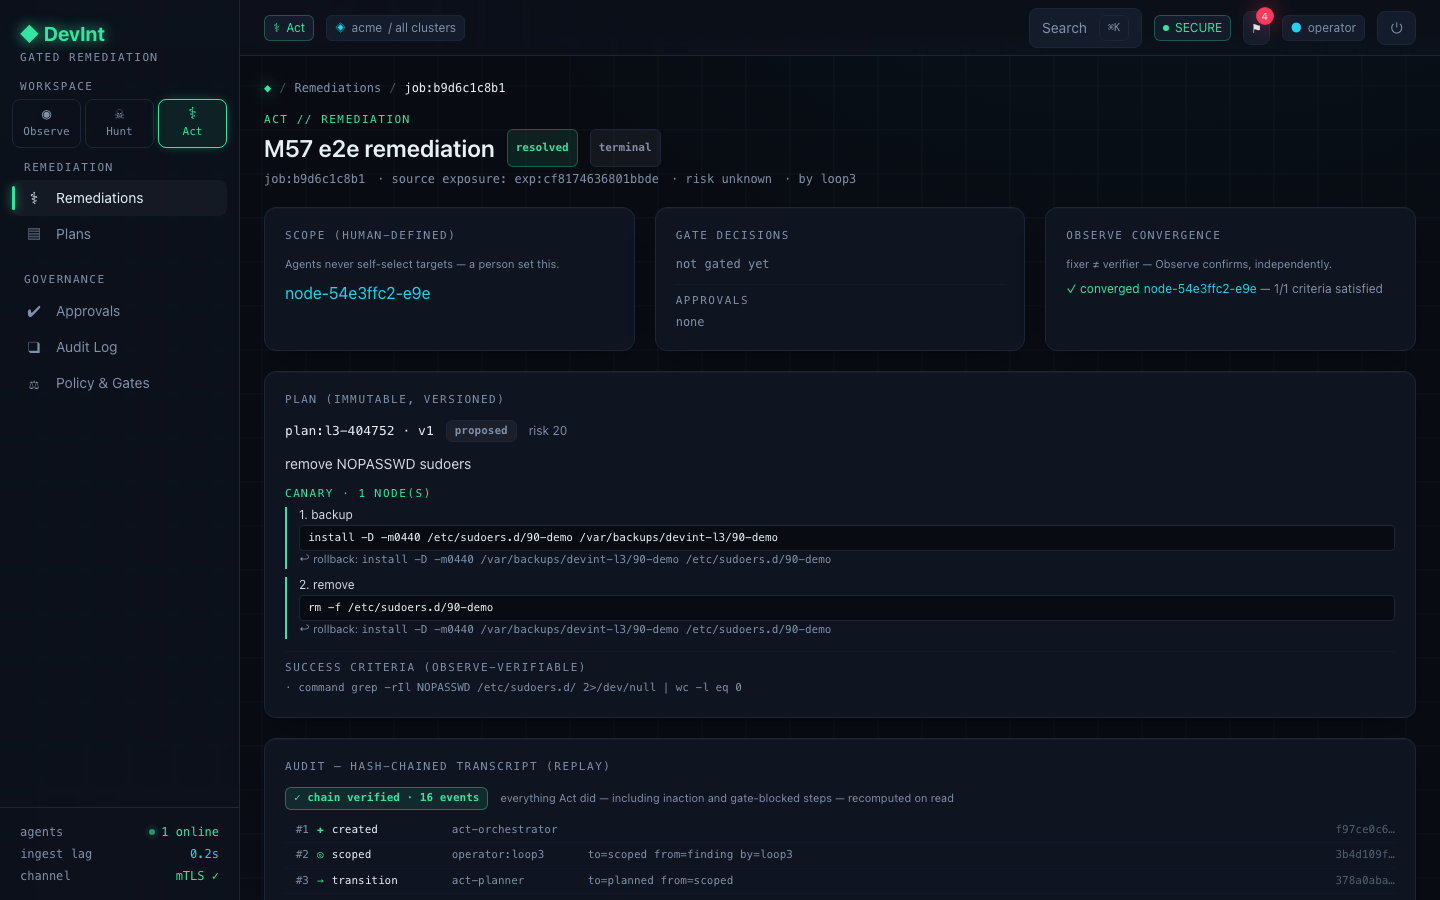The image size is (1440, 900).
Task: Open the acme / all clusters selector
Action: click(395, 28)
